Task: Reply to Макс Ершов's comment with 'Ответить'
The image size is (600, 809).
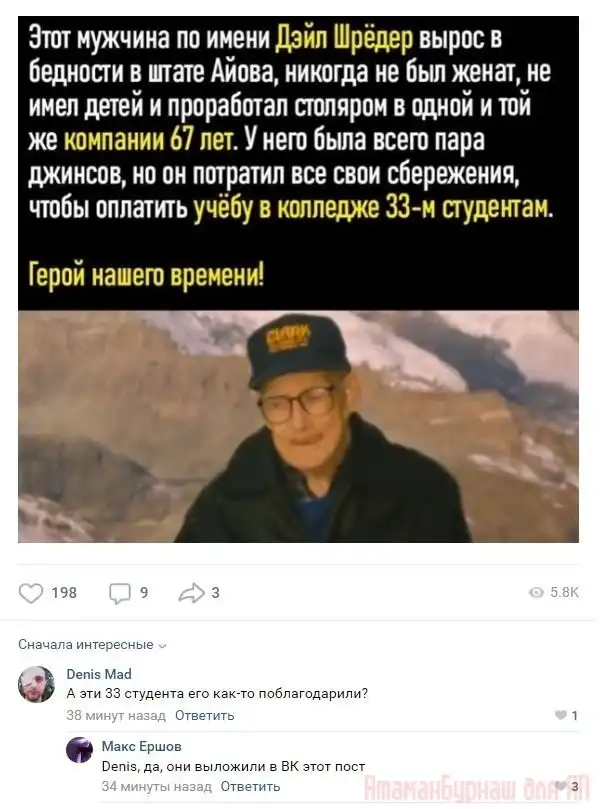Action: click(250, 786)
